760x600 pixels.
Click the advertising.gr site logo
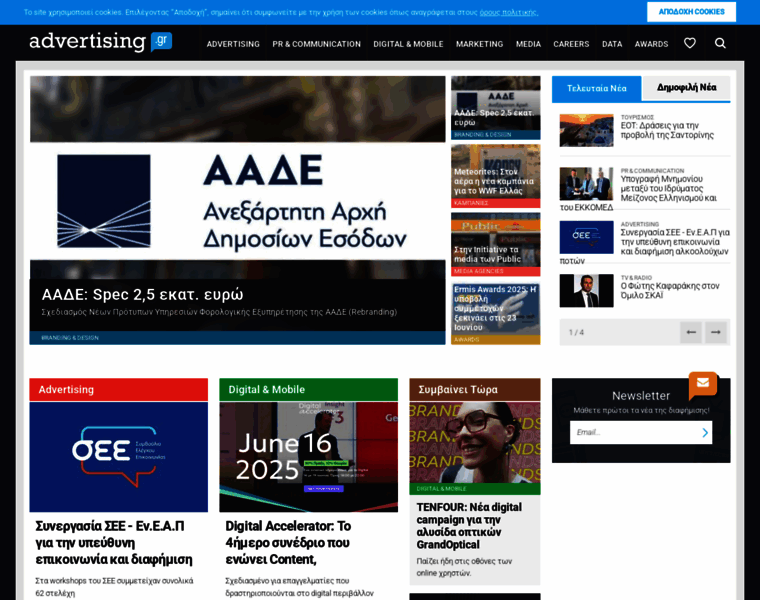100,42
